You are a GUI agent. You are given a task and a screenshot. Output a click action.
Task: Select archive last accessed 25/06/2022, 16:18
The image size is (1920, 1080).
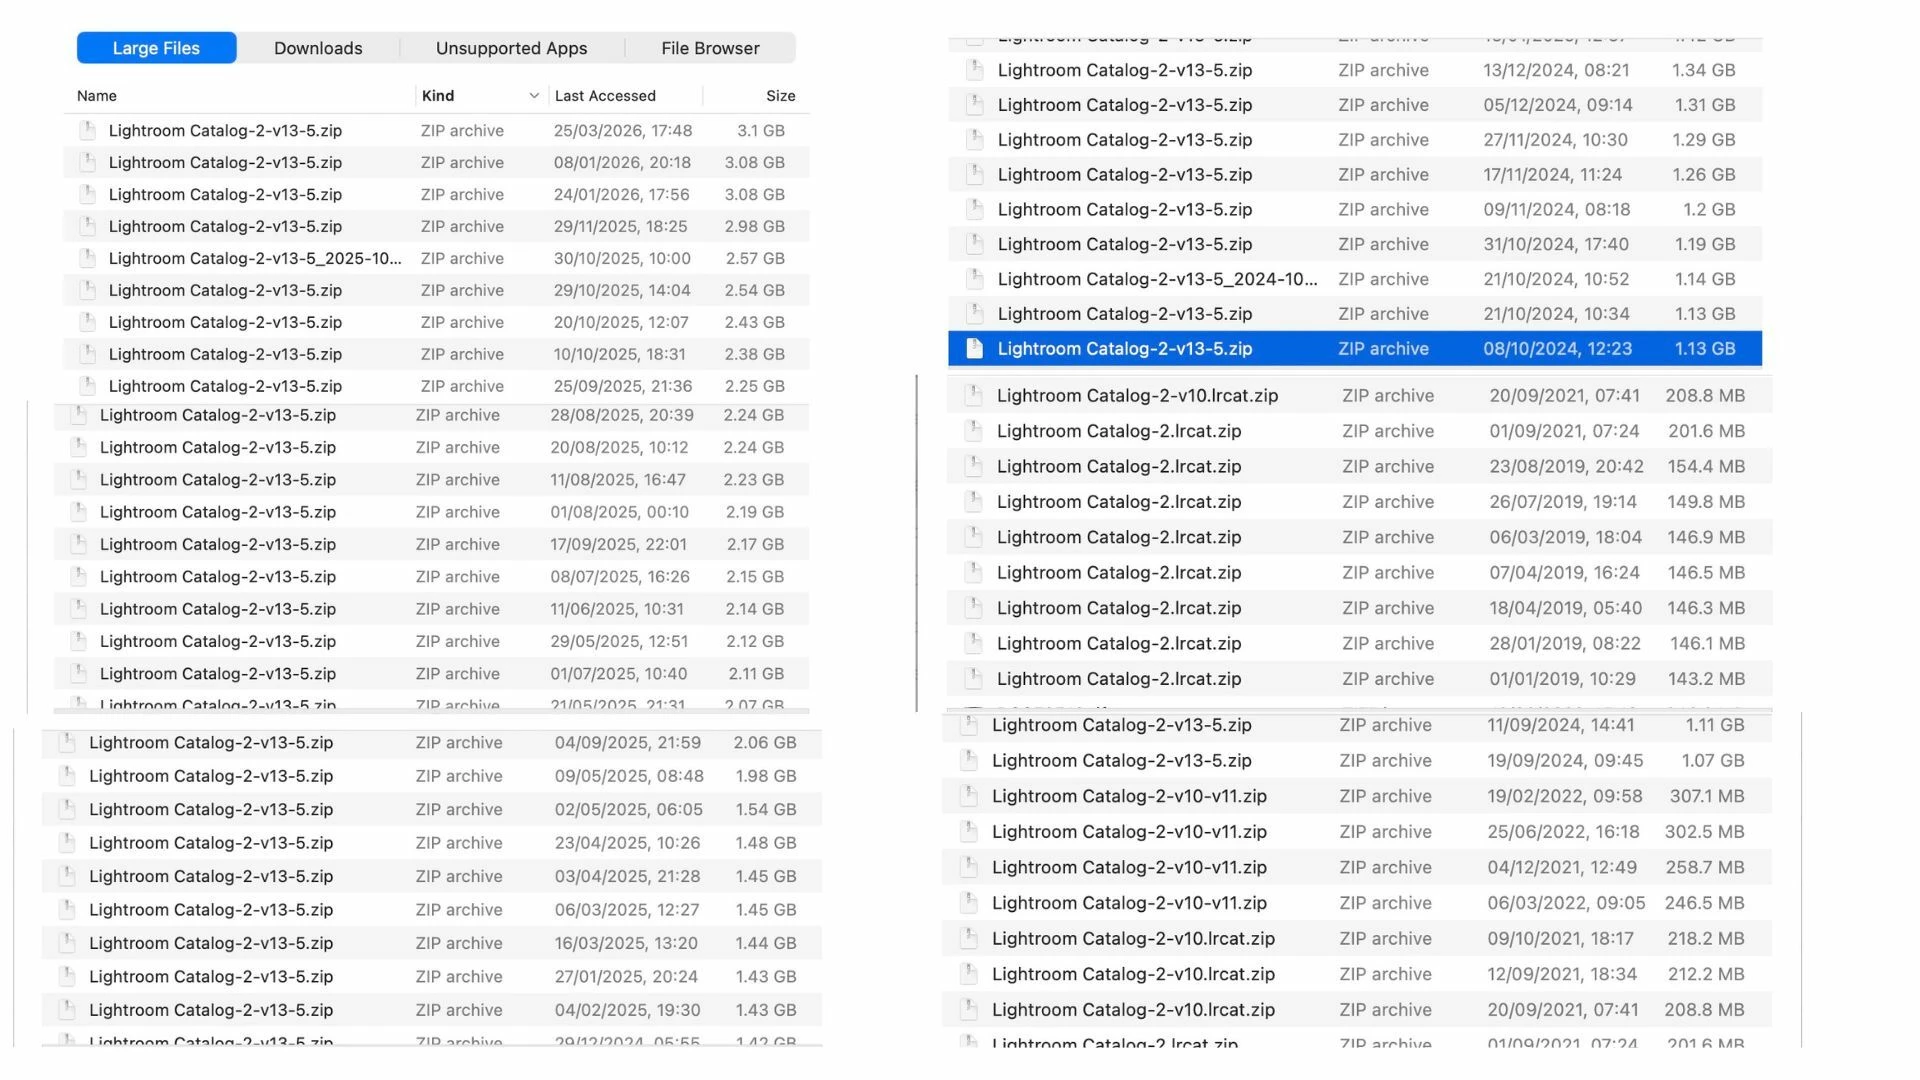(x=1129, y=832)
